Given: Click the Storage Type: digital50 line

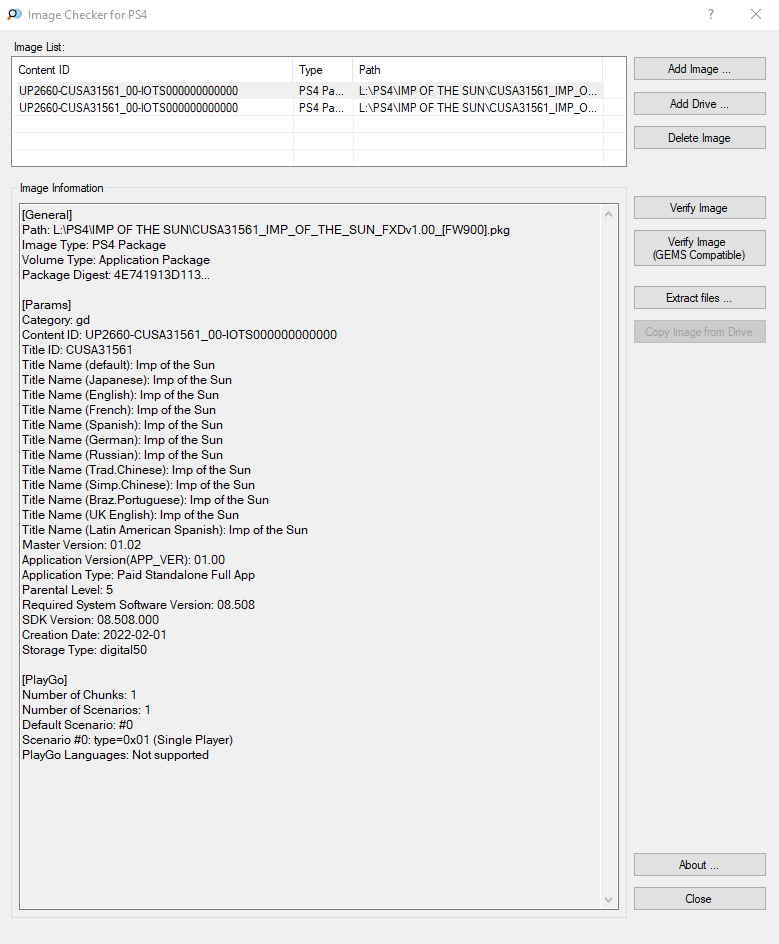Looking at the screenshot, I should coord(84,650).
